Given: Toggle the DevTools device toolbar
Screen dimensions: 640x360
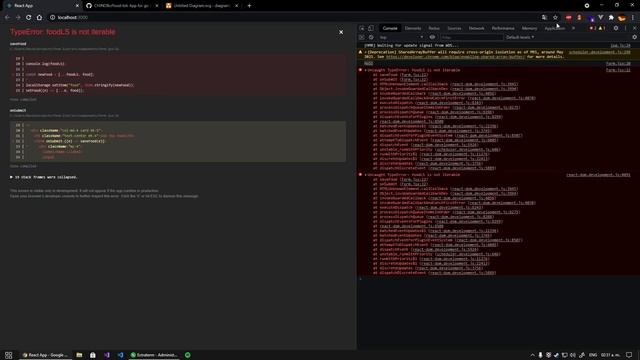Looking at the screenshot, I should [371, 28].
